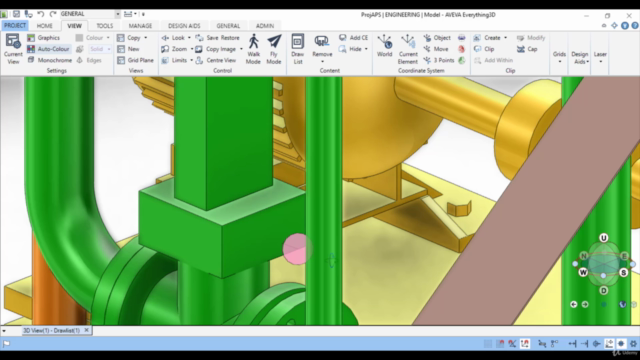Expand the Laser menu
Viewport: 640px width, 360px height.
[600, 57]
